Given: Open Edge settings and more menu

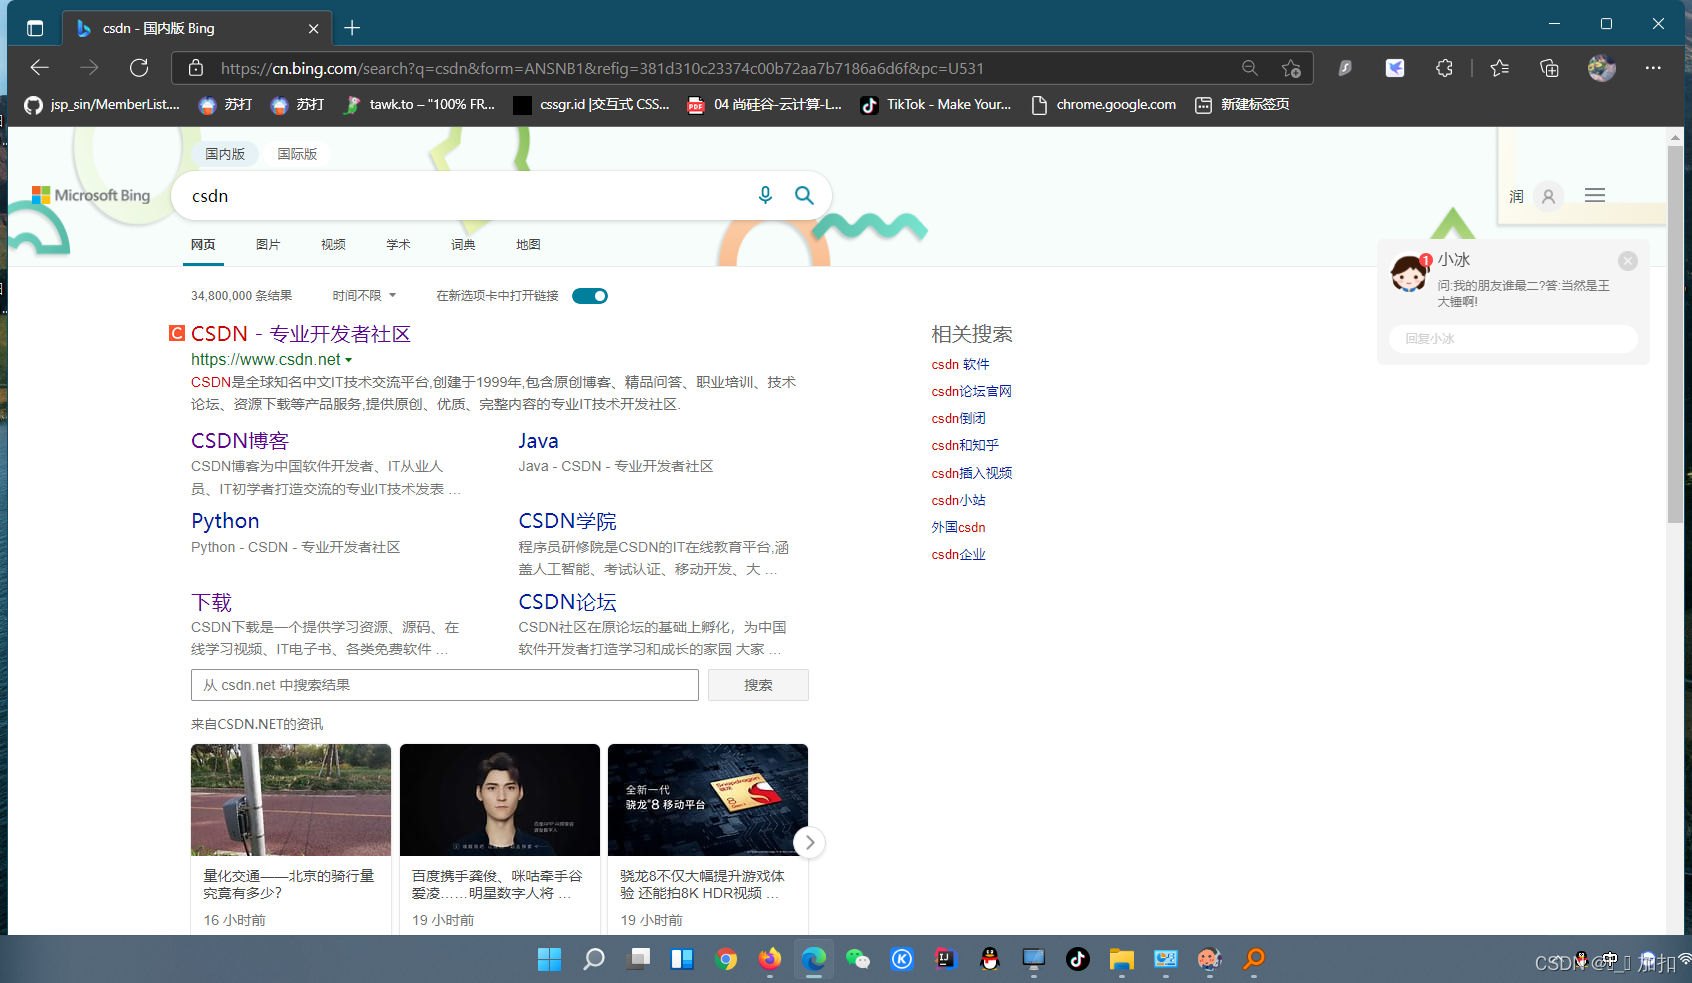Looking at the screenshot, I should (1653, 68).
